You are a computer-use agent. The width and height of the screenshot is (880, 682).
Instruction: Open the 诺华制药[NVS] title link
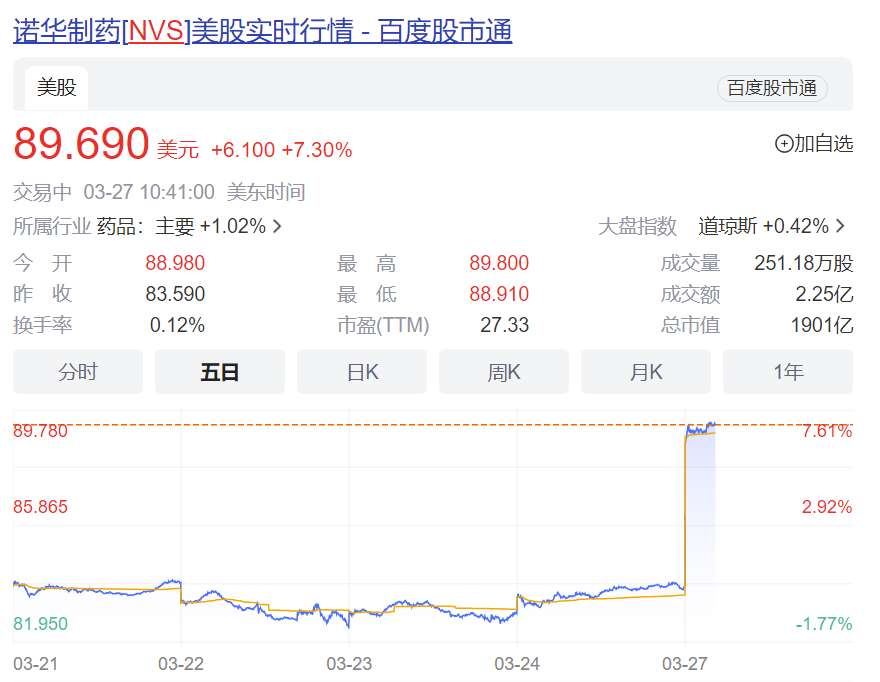point(262,31)
